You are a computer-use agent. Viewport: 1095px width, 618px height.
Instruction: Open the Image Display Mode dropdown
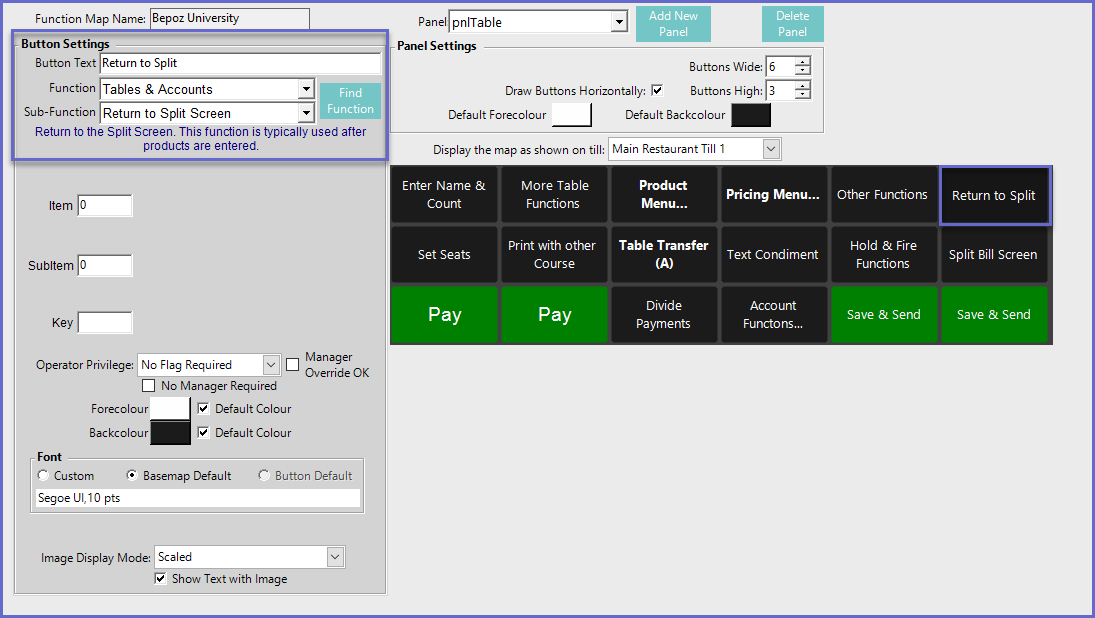click(x=335, y=557)
